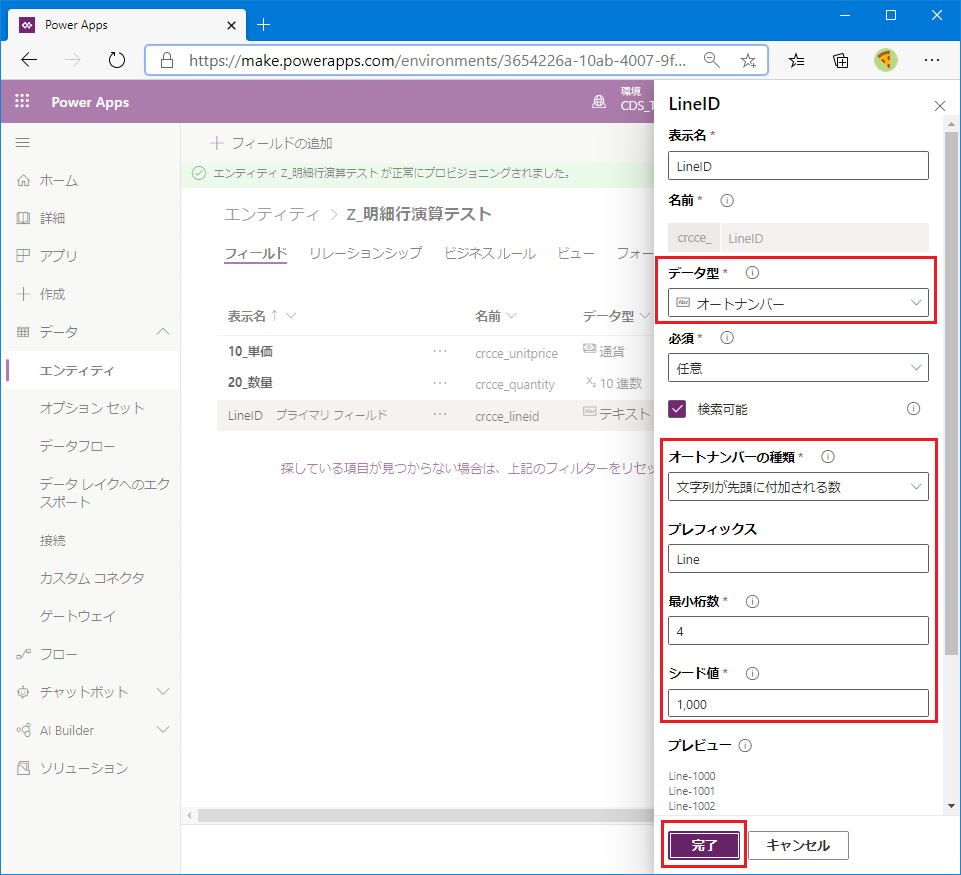961x875 pixels.
Task: Open ソリューション in the sidebar
Action: 84,768
